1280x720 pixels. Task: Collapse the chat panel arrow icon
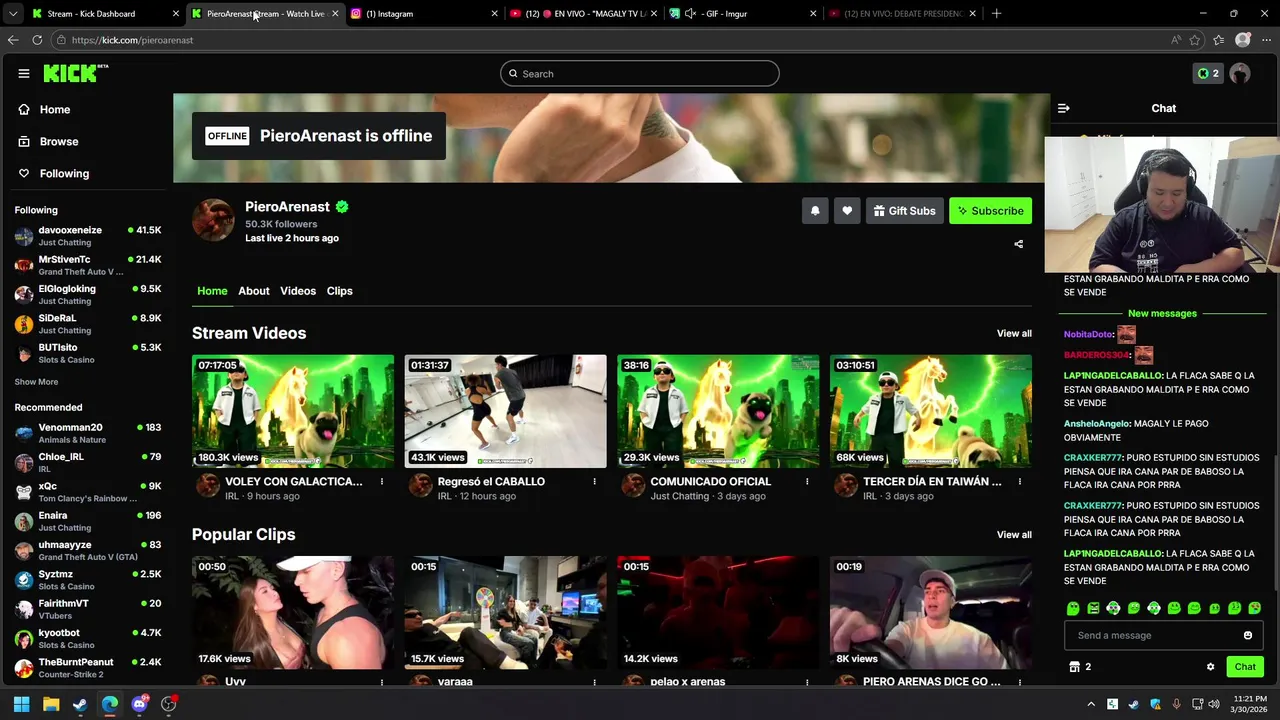click(x=1064, y=108)
